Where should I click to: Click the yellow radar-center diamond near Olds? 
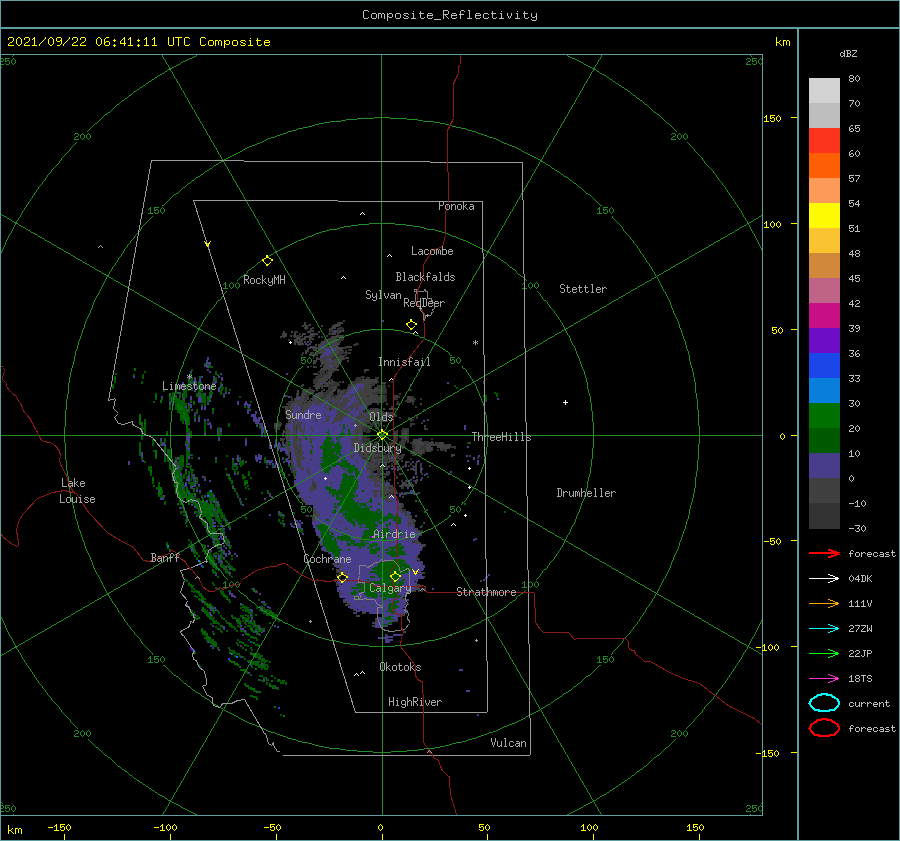[x=382, y=435]
